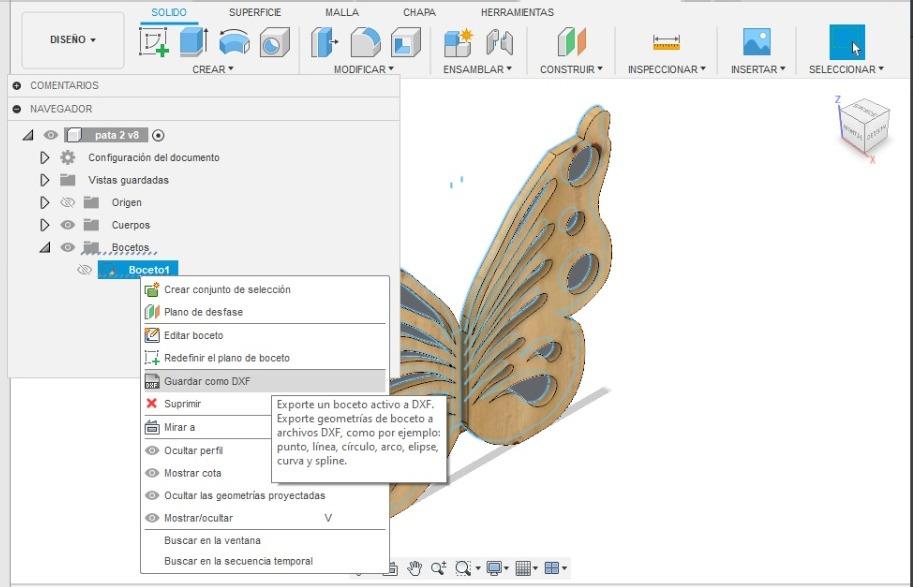Click the Insert image icon

point(757,42)
